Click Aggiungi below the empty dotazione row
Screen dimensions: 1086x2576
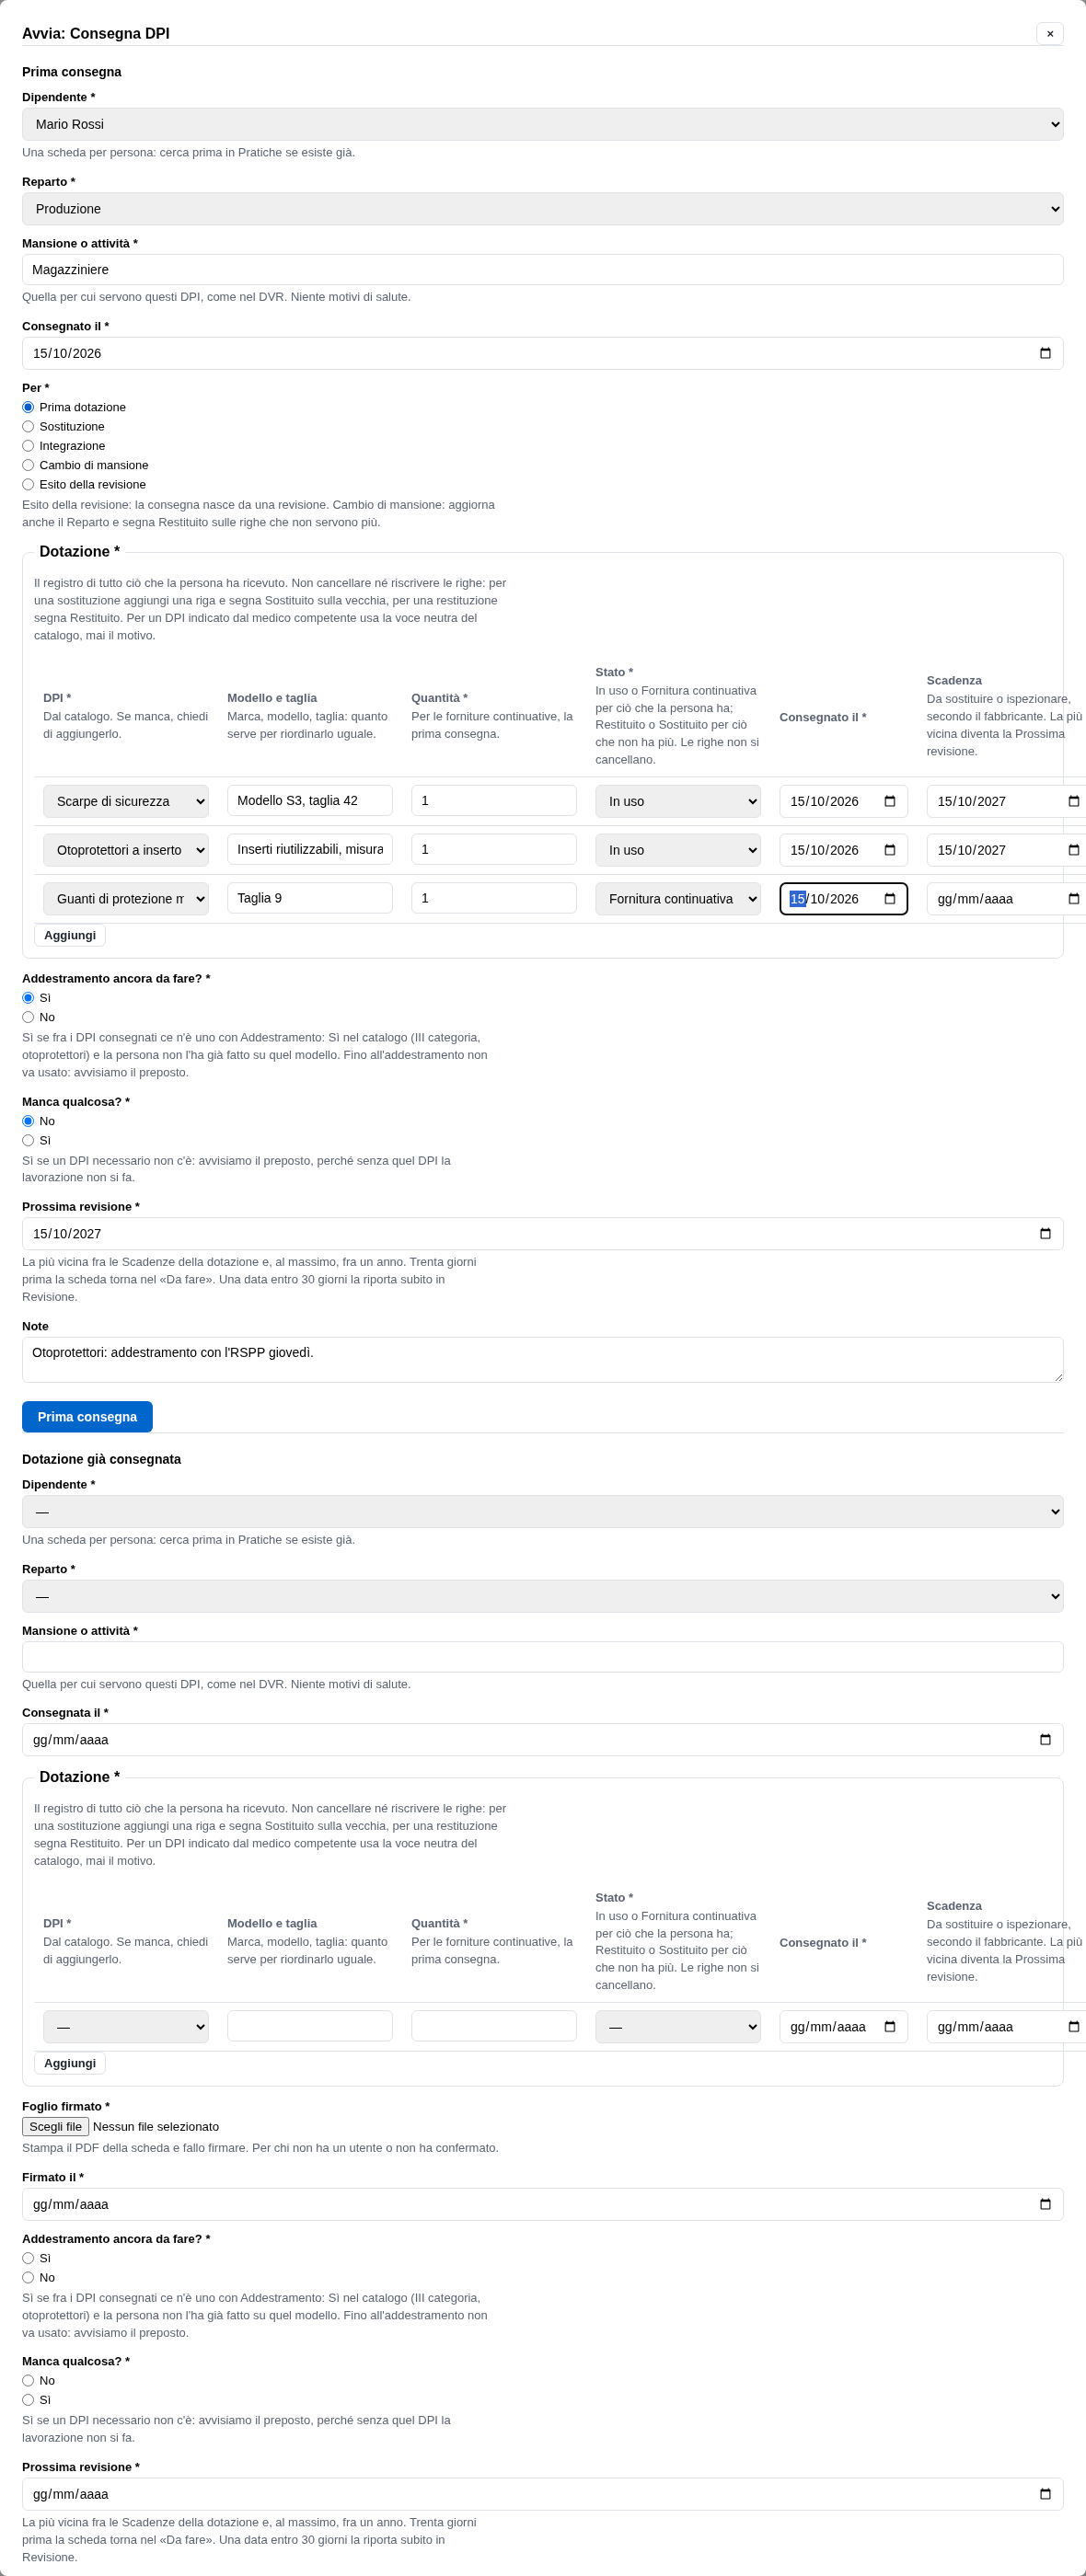coord(70,2063)
